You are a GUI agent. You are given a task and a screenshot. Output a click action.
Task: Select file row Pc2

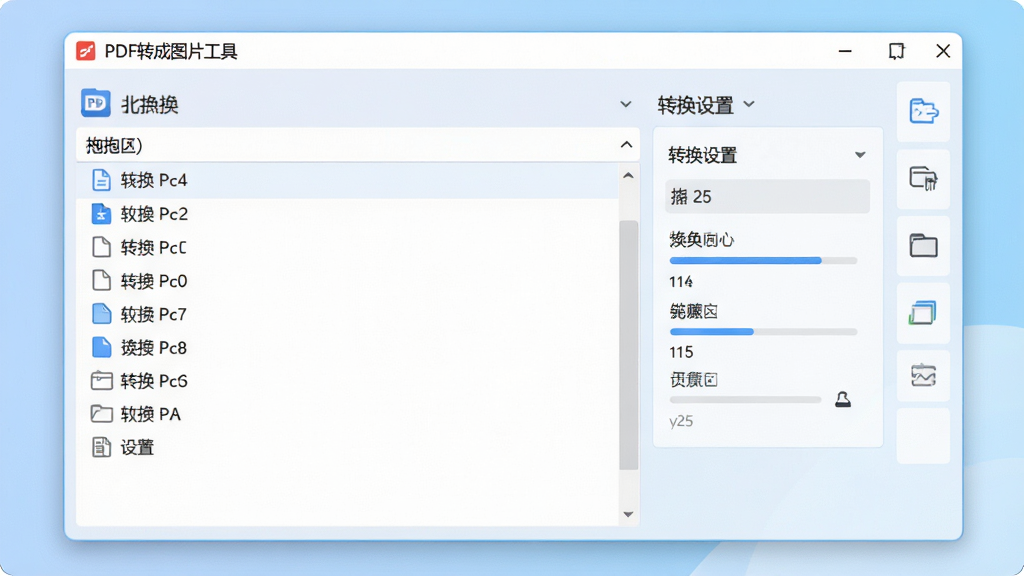(347, 214)
